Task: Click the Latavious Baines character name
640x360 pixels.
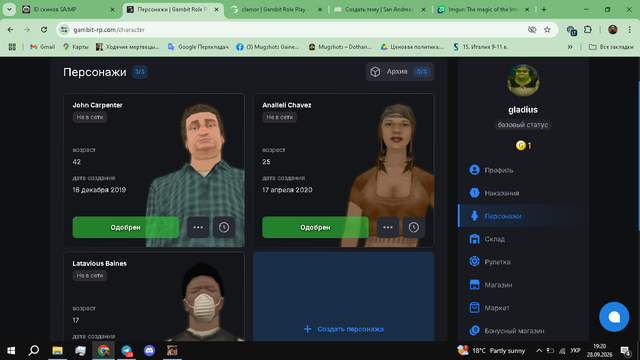Action: 100,263
